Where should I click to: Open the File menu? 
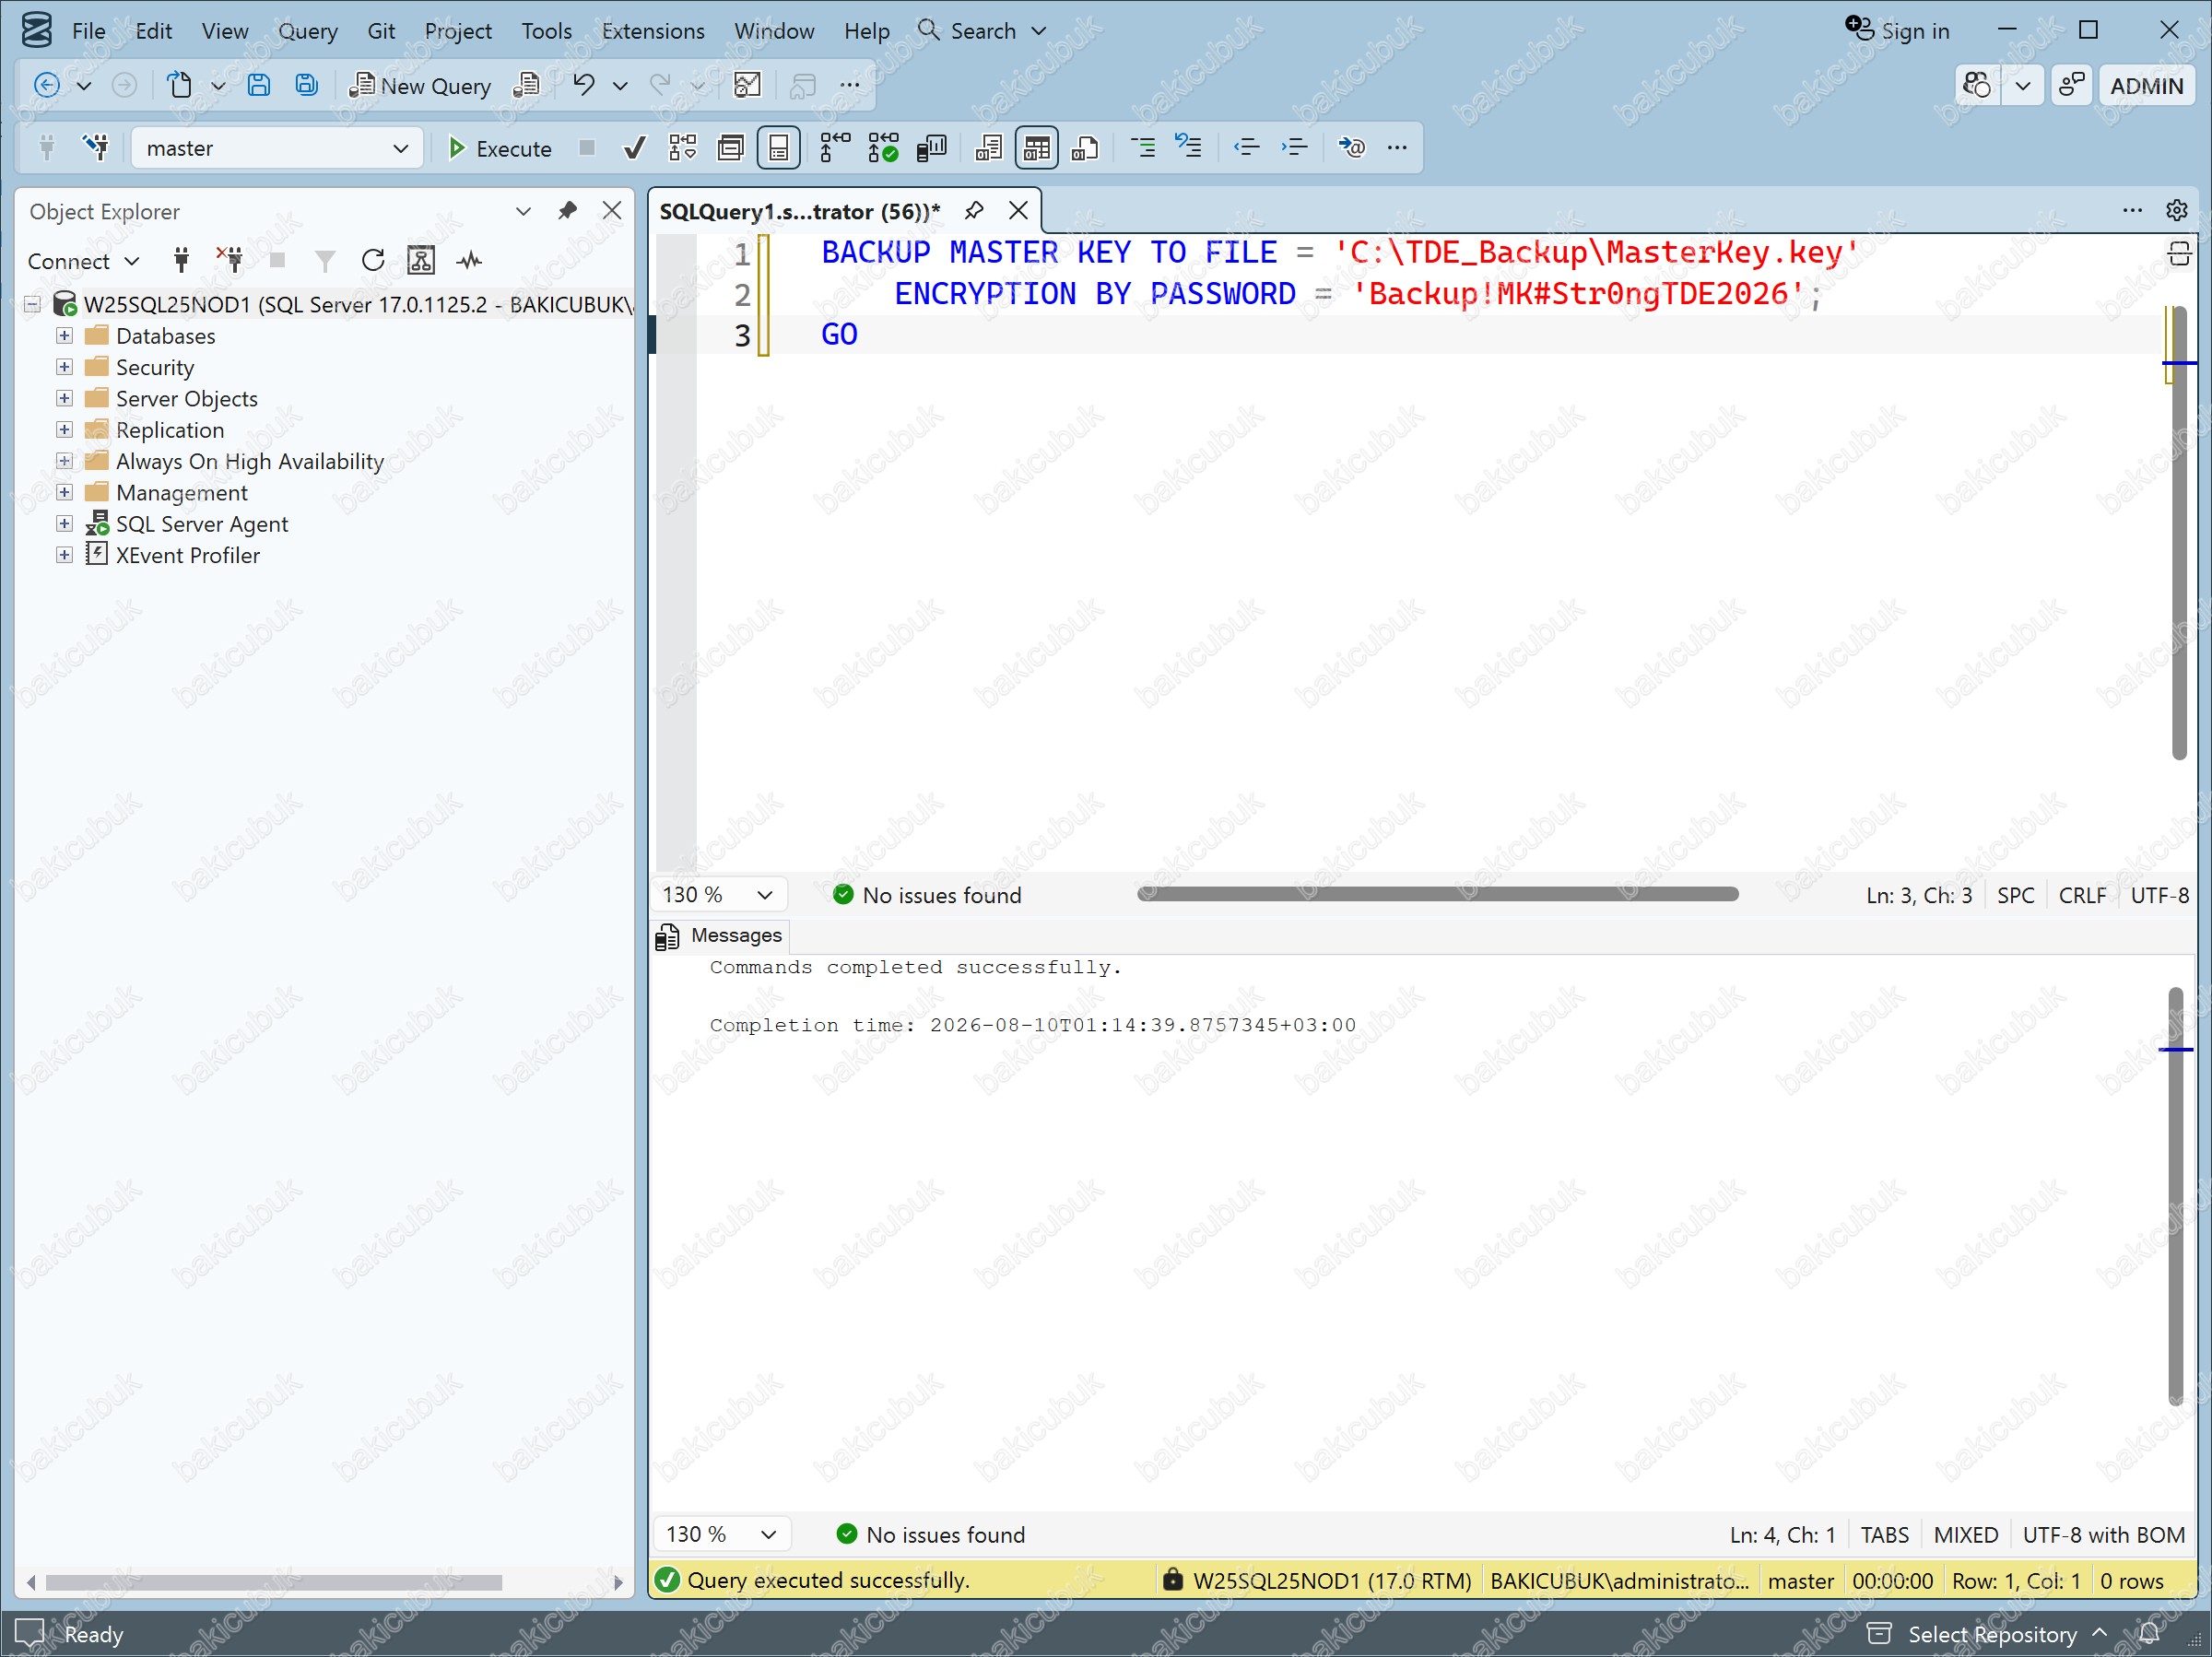(88, 31)
